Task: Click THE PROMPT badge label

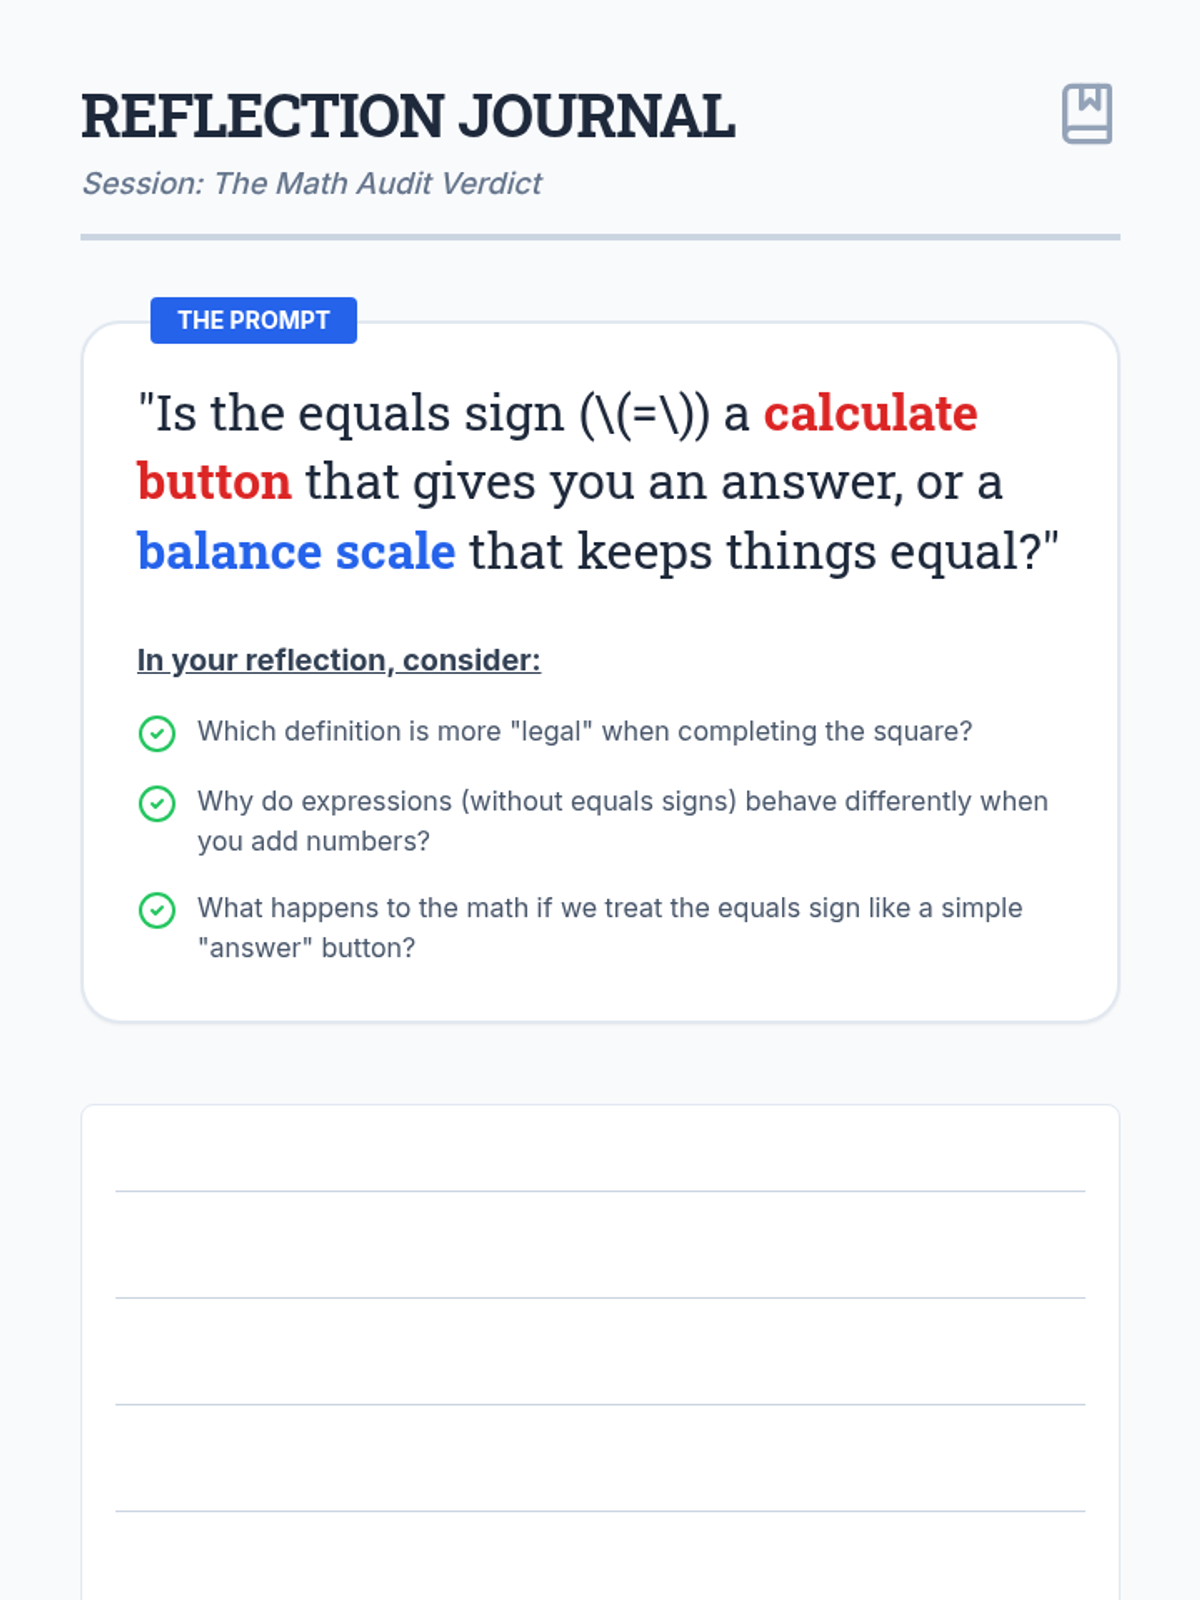Action: [253, 320]
